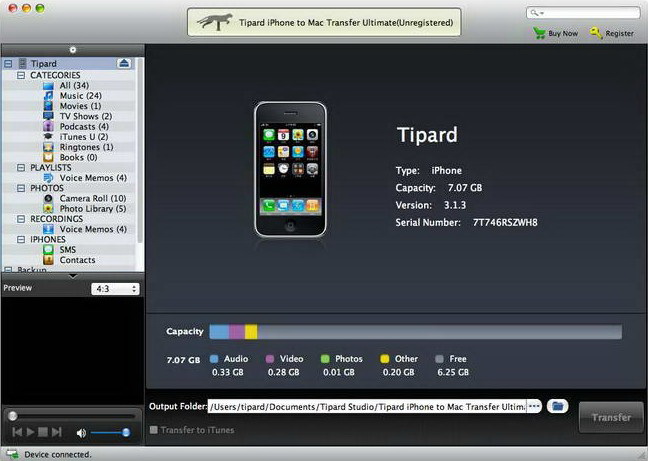Collapse the PLAYLISTS section
This screenshot has height=461, width=648.
[x=21, y=168]
